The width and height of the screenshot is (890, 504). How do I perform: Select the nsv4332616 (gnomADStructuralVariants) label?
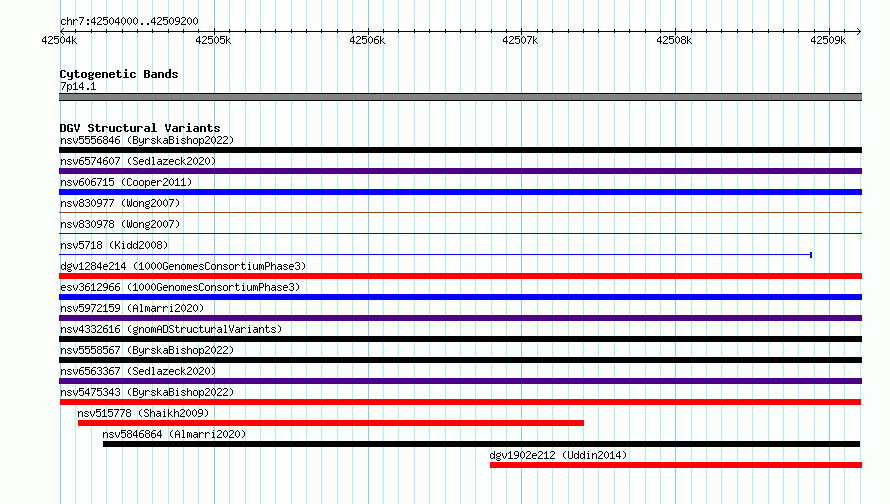(x=171, y=329)
